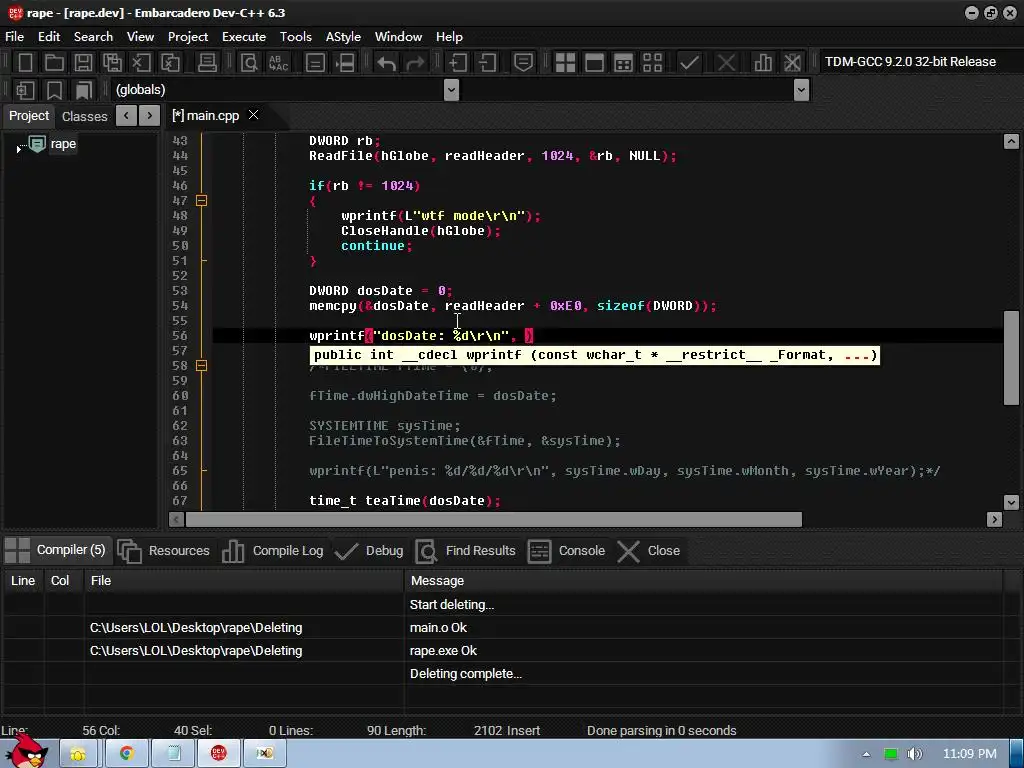1024x768 pixels.
Task: Click the toolbar icon right of Unindent
Action: pyautogui.click(x=523, y=63)
